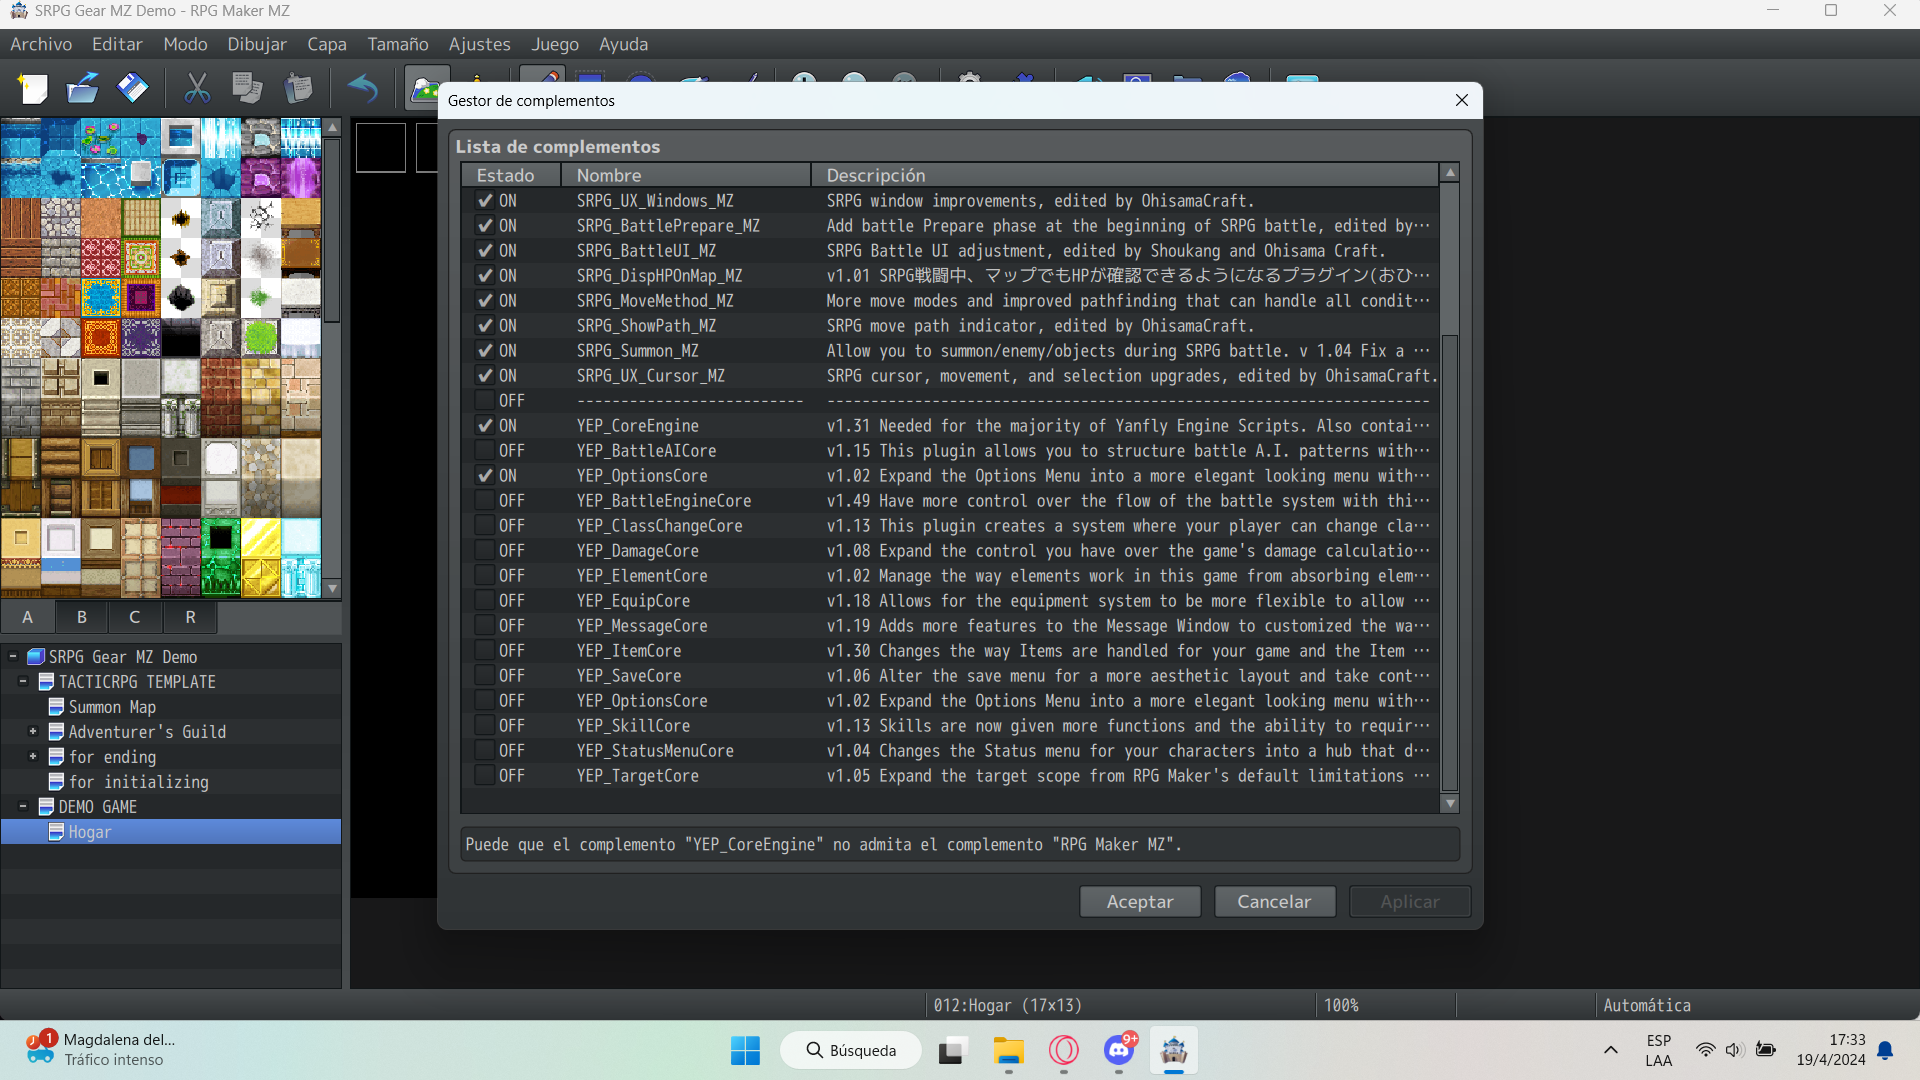The height and width of the screenshot is (1080, 1920).
Task: Open the Wi-Fi network tray icon
Action: (x=1706, y=1050)
